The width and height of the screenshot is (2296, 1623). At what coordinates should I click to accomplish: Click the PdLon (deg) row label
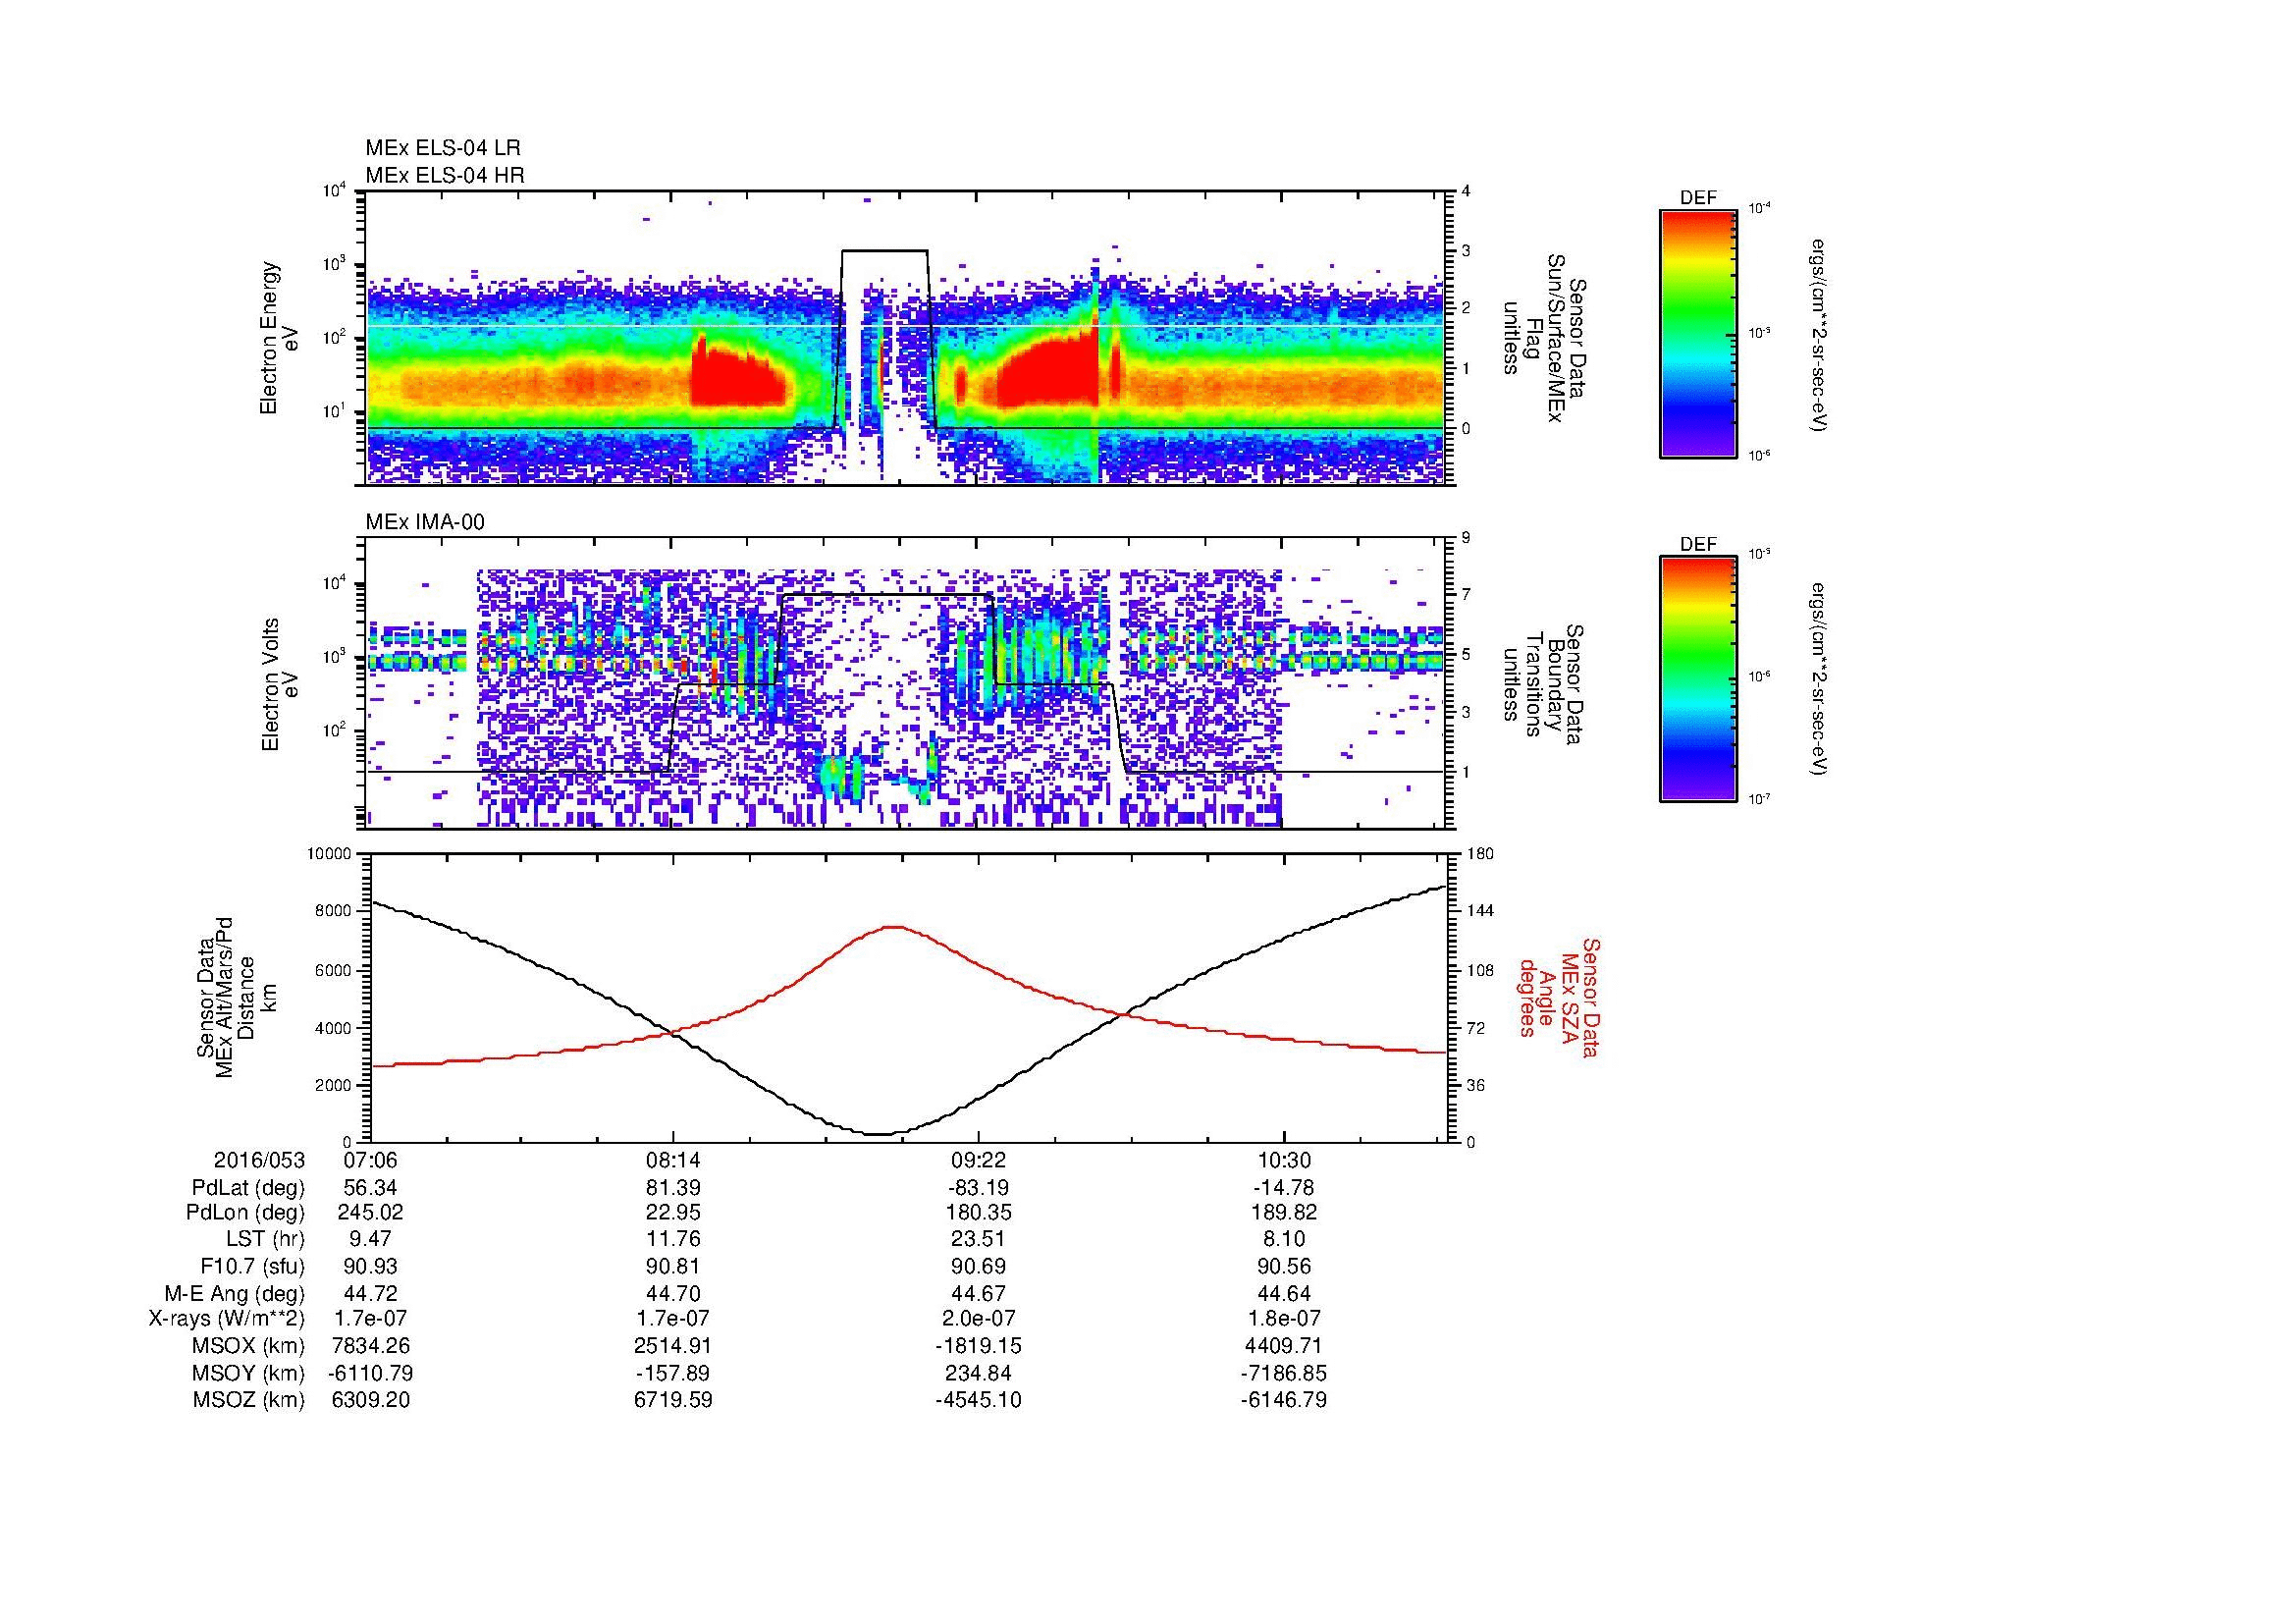click(245, 1213)
